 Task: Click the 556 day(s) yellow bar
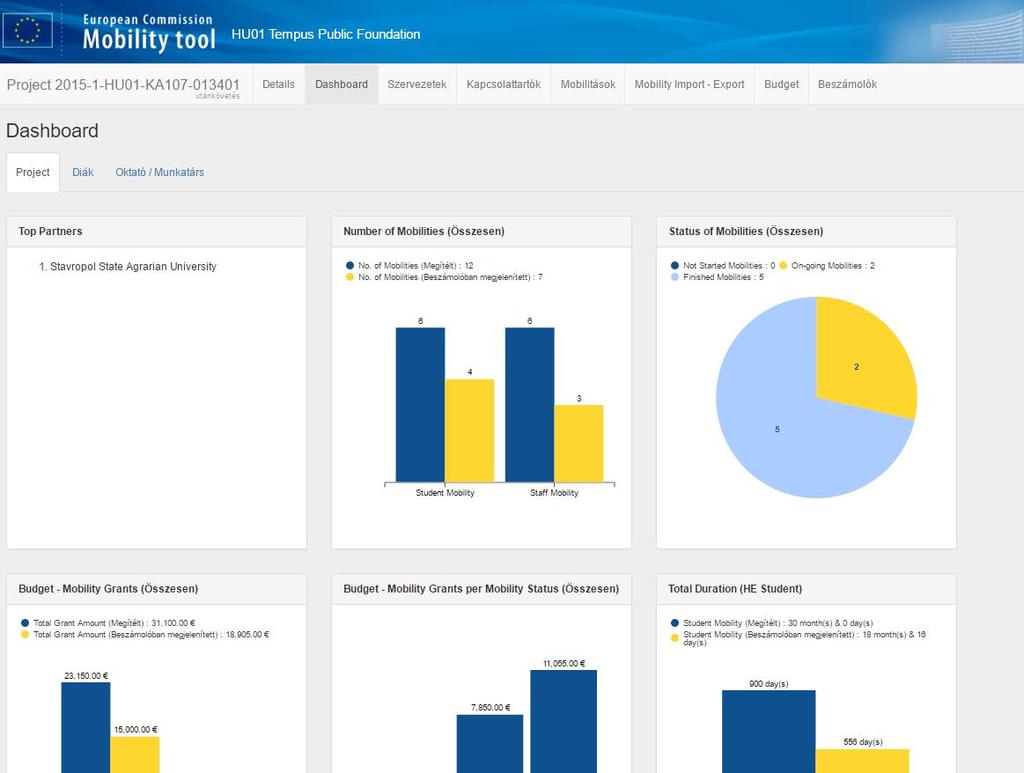862,761
